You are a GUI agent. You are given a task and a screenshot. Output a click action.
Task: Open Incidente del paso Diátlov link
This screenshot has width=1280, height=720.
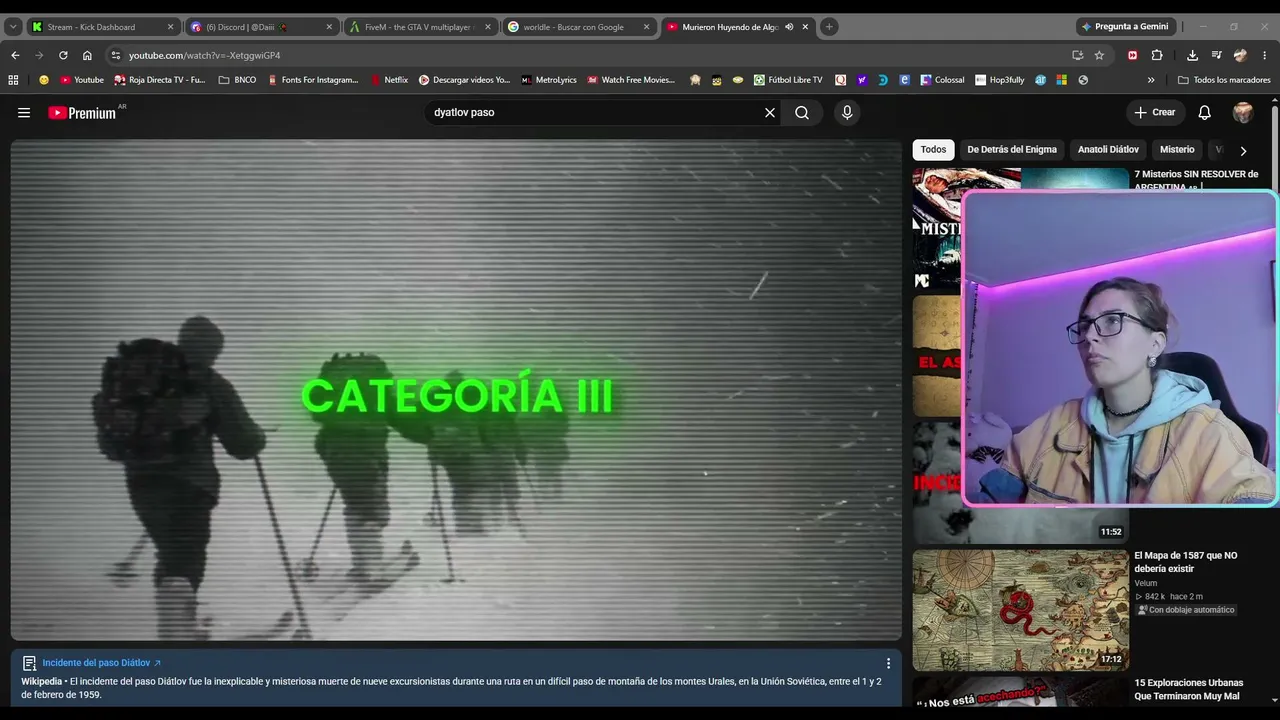pyautogui.click(x=101, y=663)
